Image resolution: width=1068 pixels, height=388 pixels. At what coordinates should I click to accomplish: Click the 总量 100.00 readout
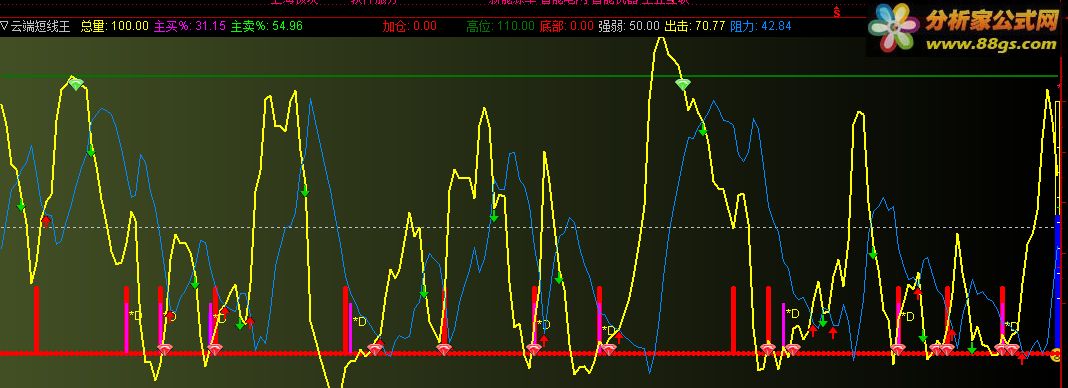coord(114,27)
